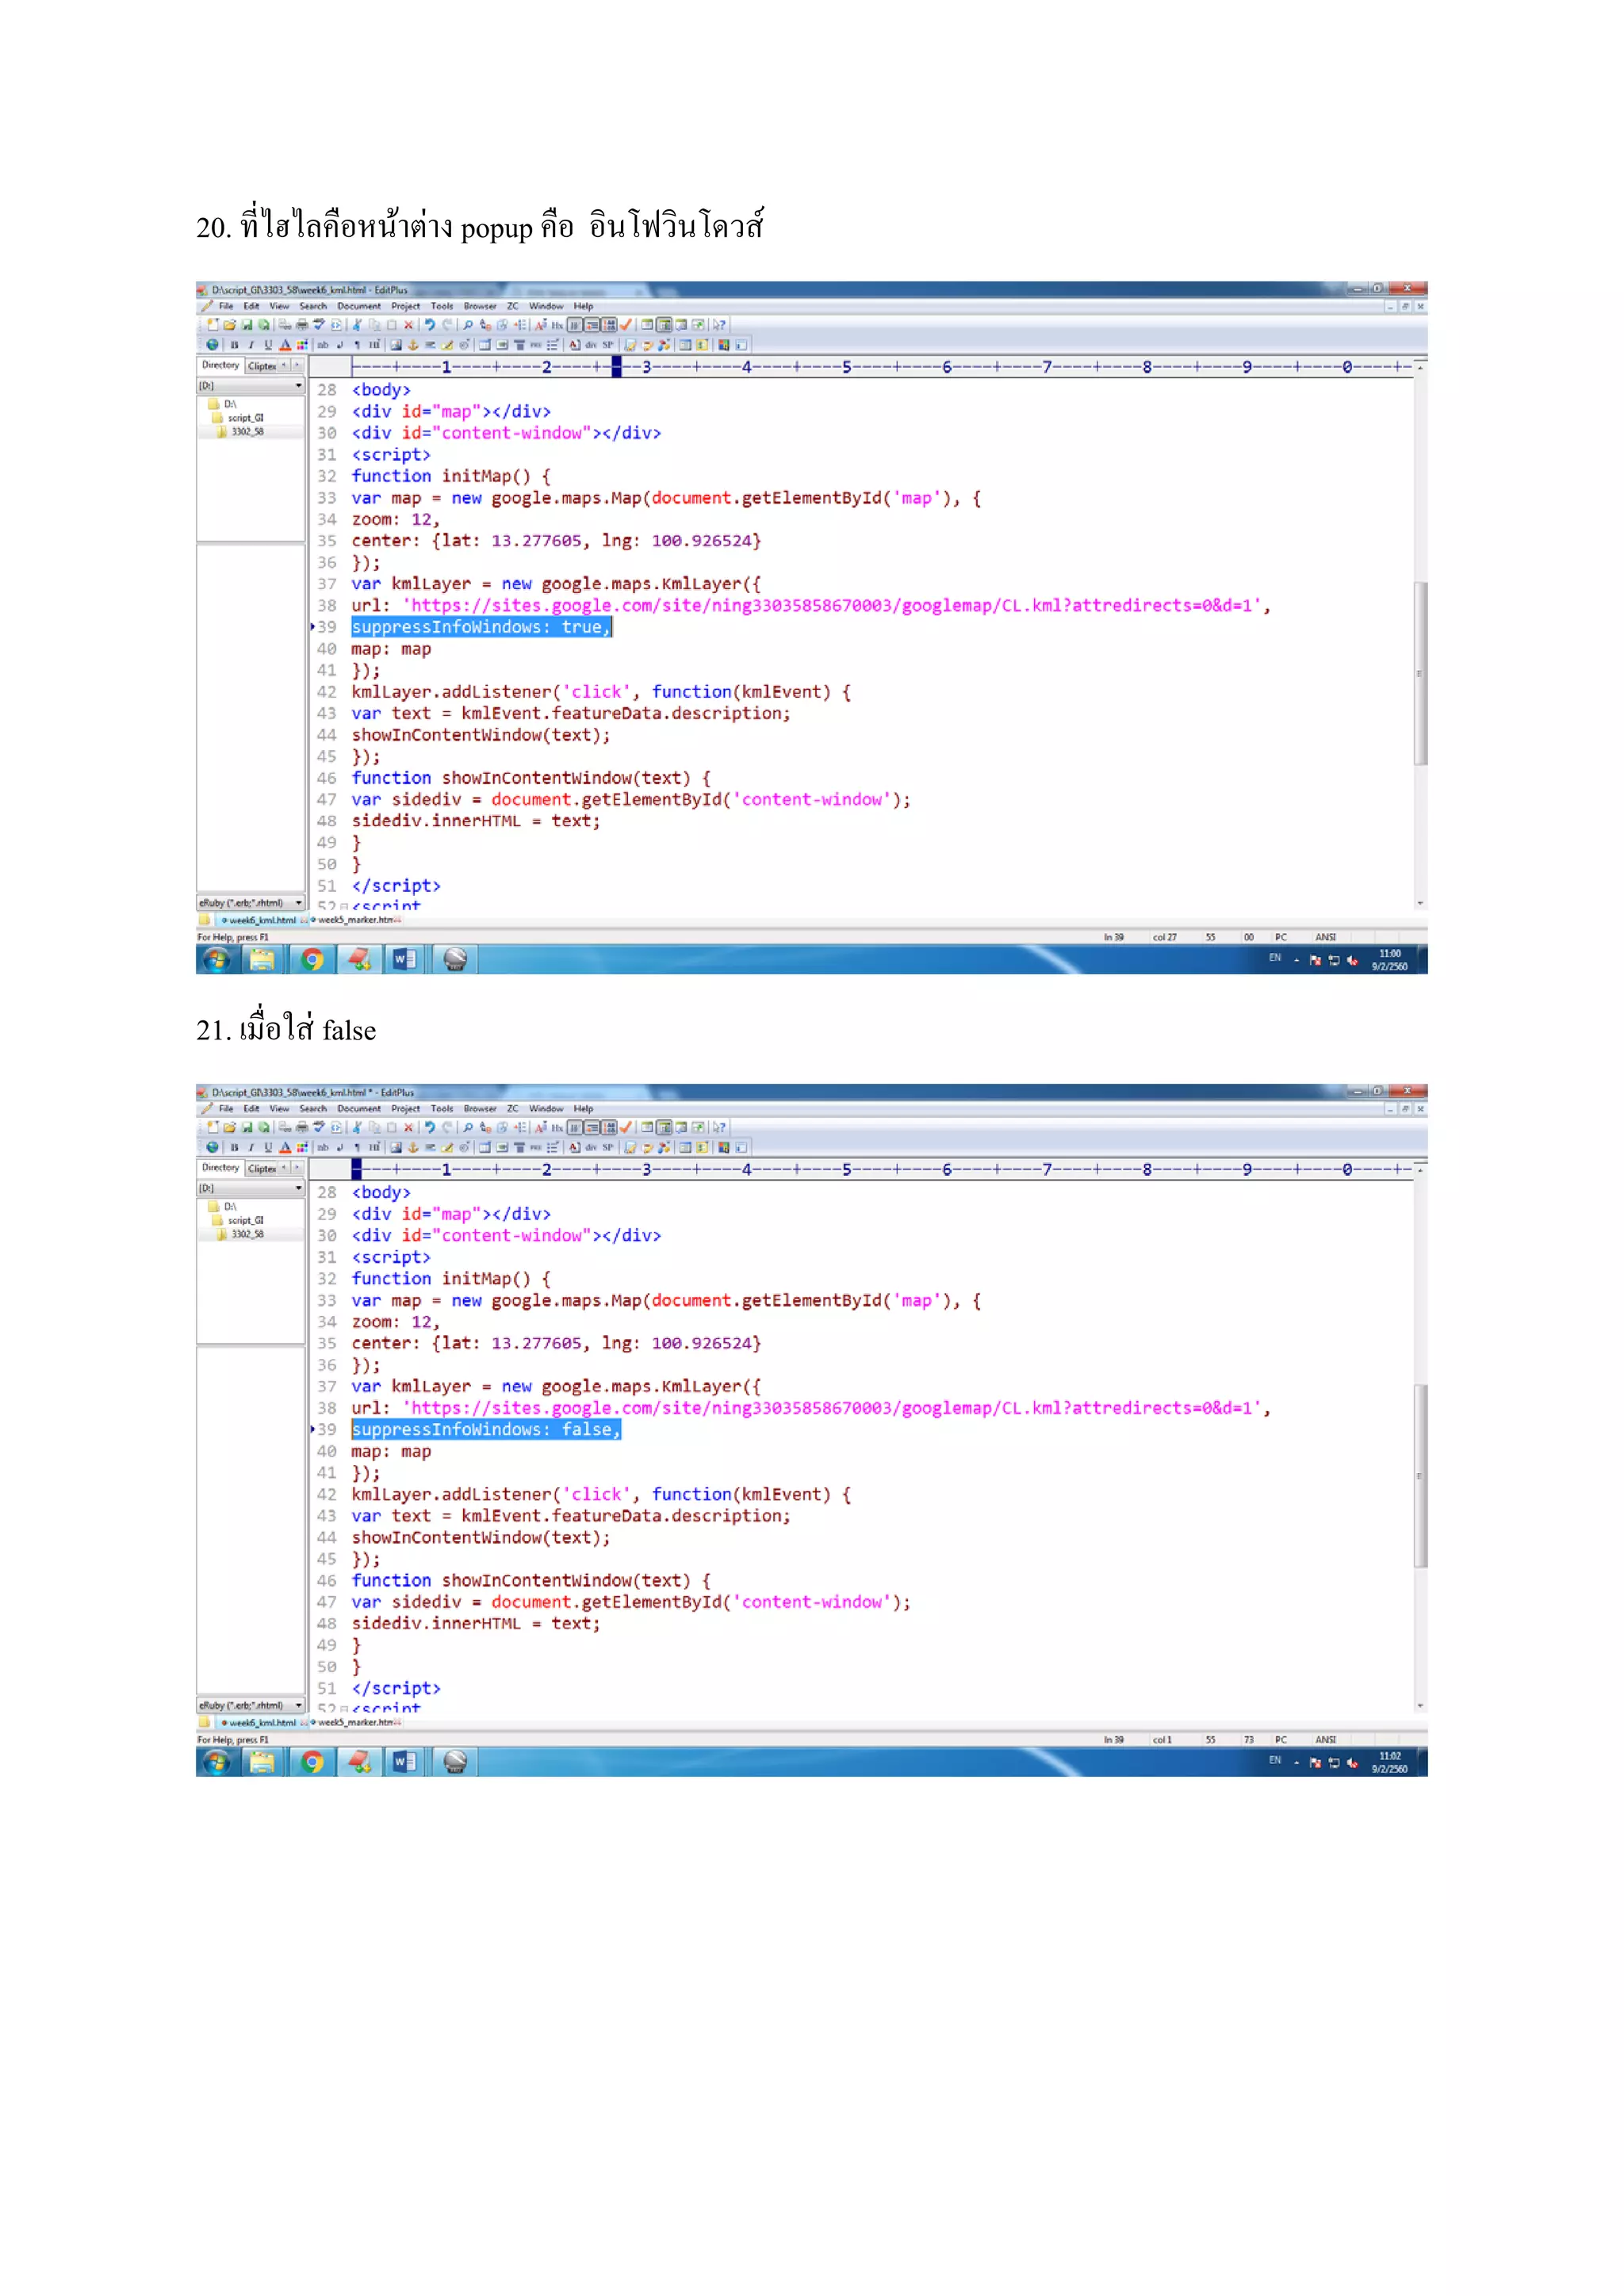Open eRuby file filter dropdown in step 20 window
This screenshot has height=2296, width=1624.
click(251, 903)
